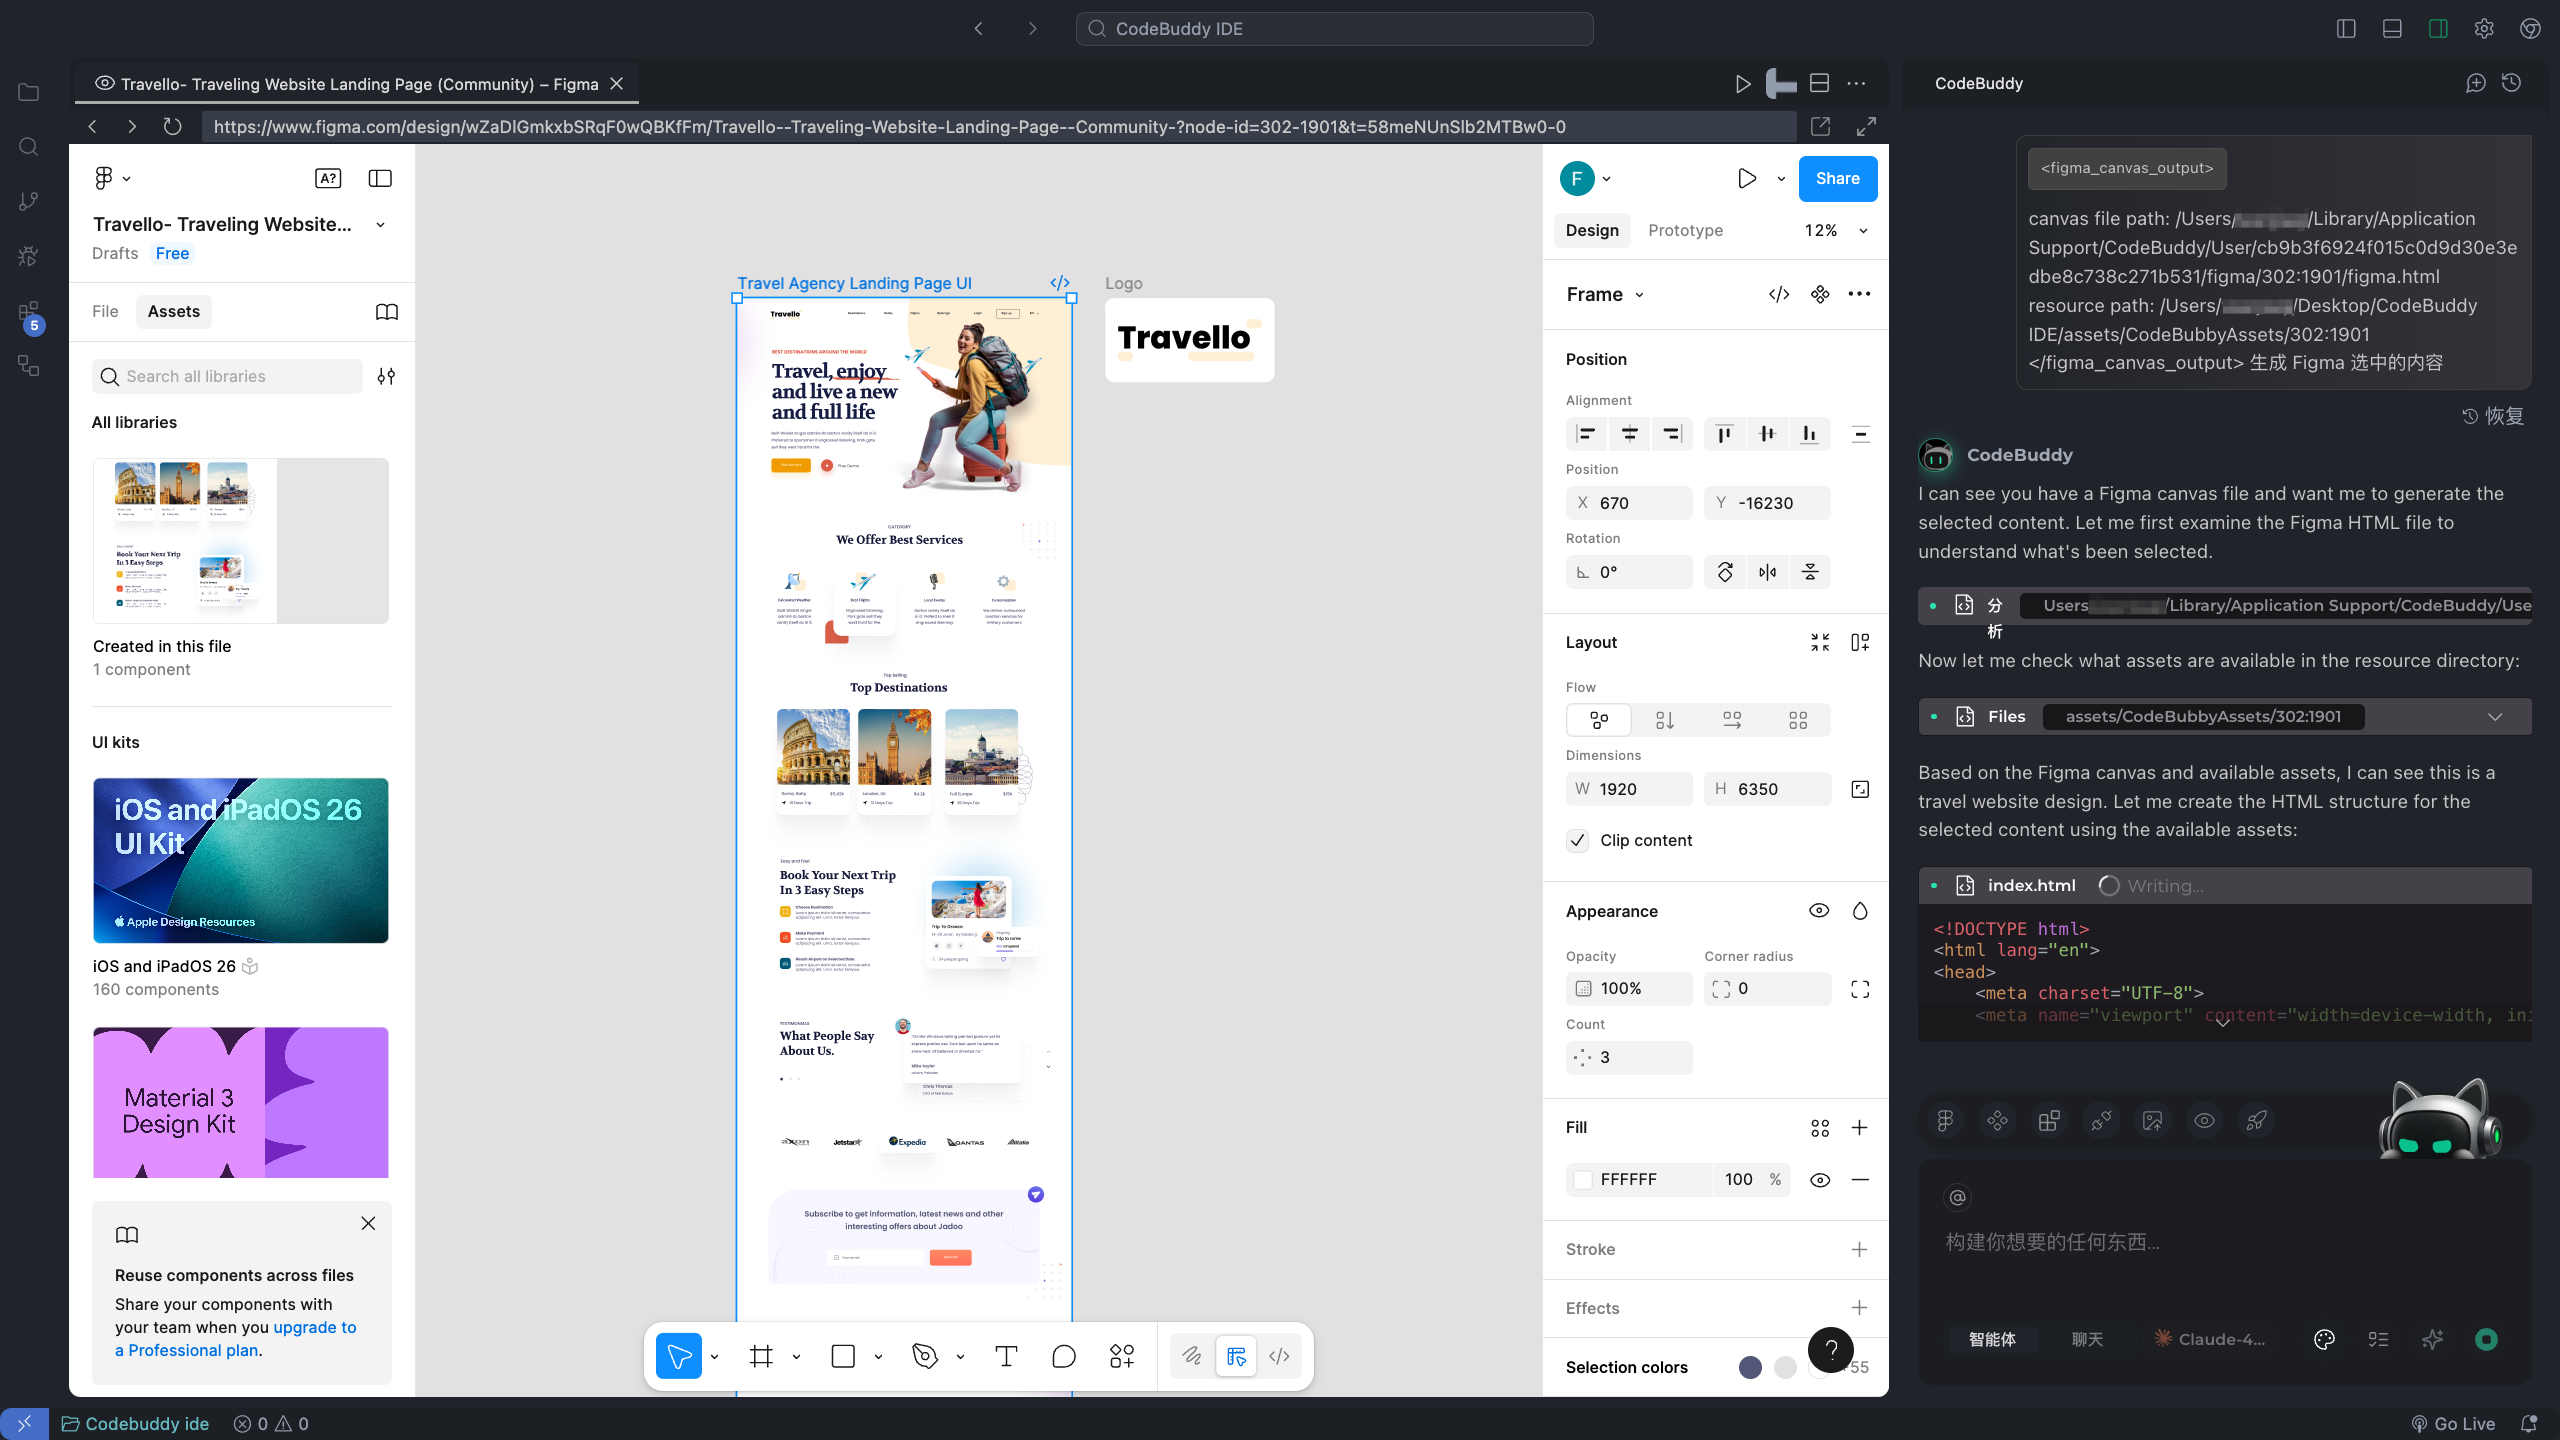This screenshot has height=1440, width=2560.
Task: Add a new Effect
Action: point(1859,1308)
